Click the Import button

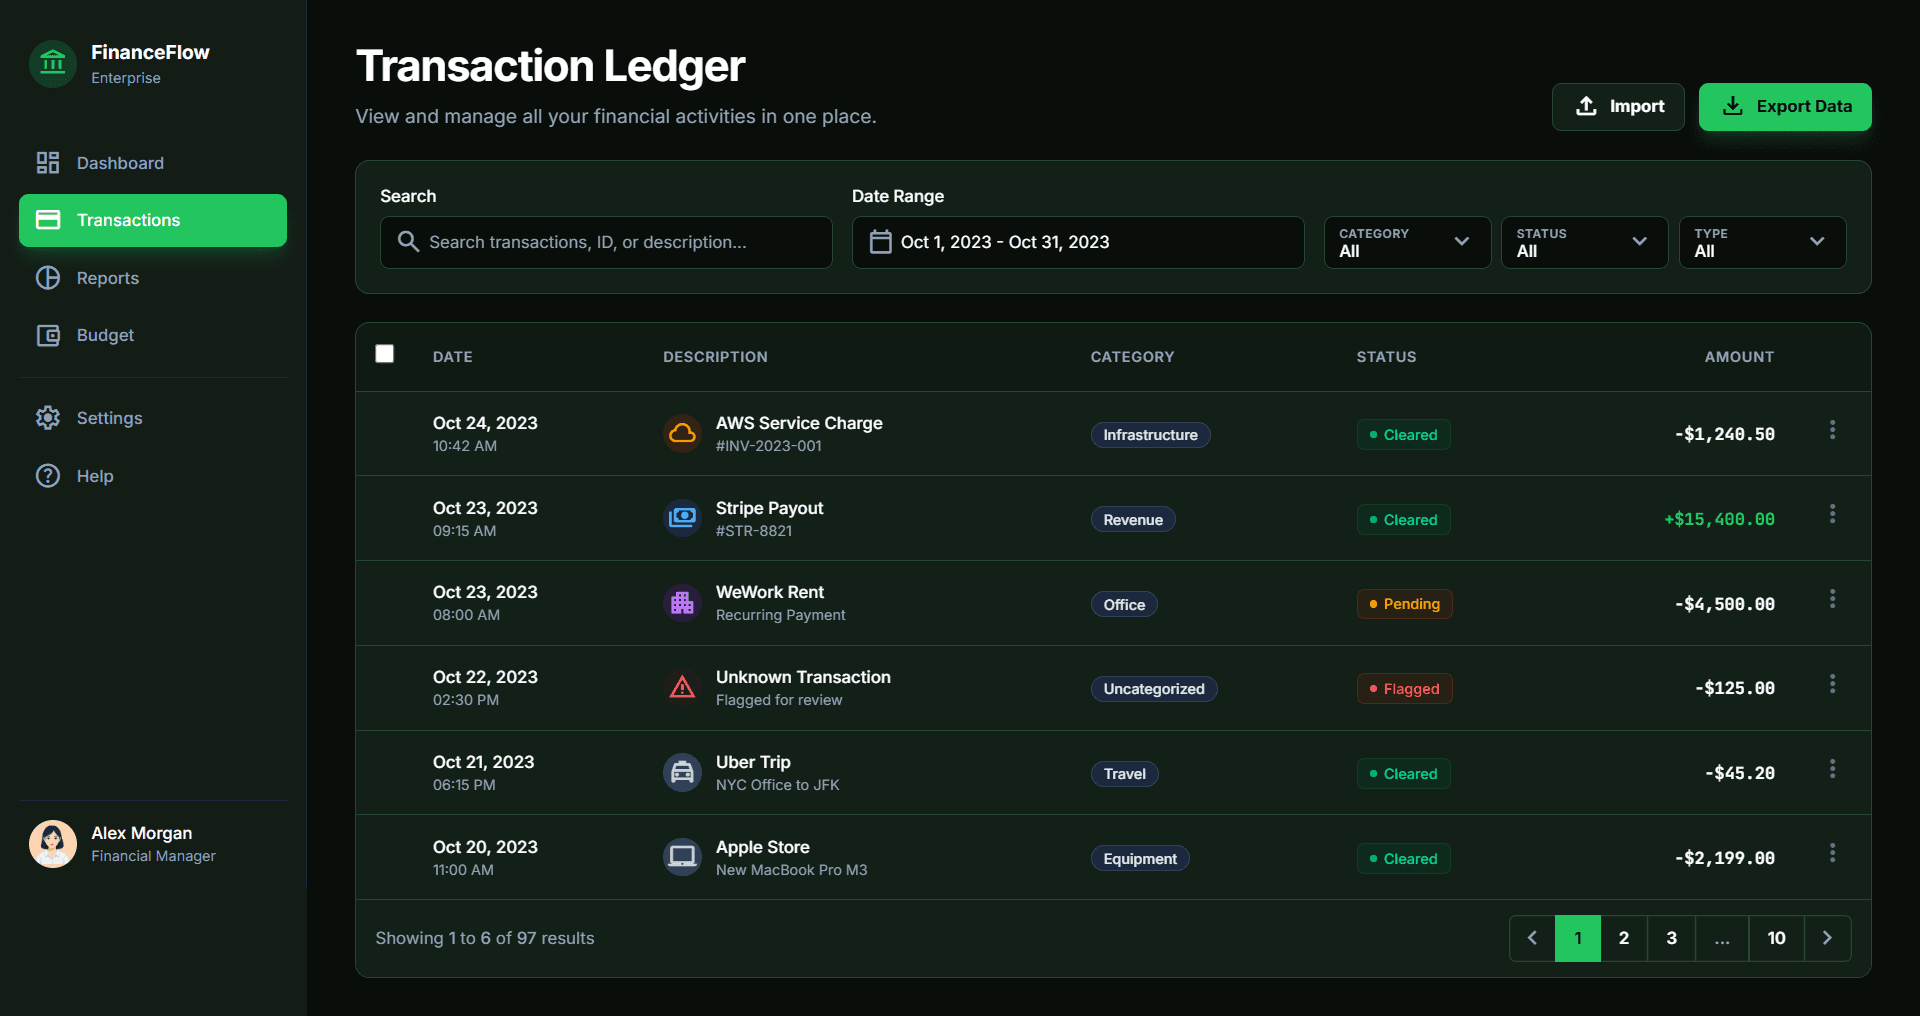[1617, 107]
